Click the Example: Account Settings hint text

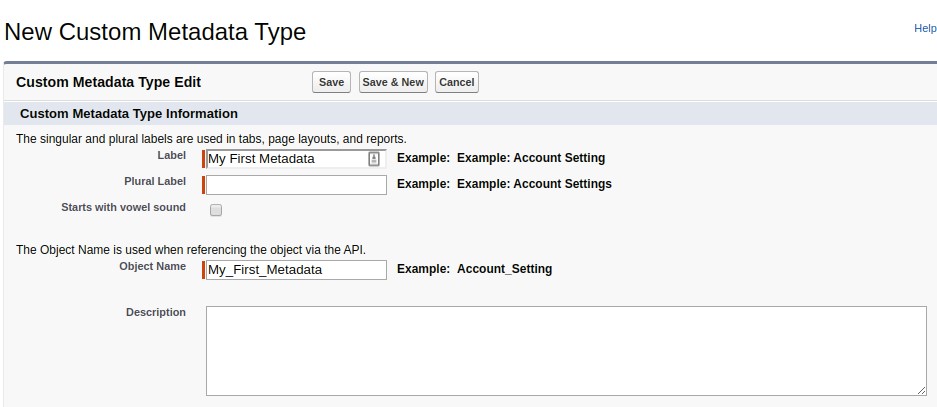coord(534,184)
